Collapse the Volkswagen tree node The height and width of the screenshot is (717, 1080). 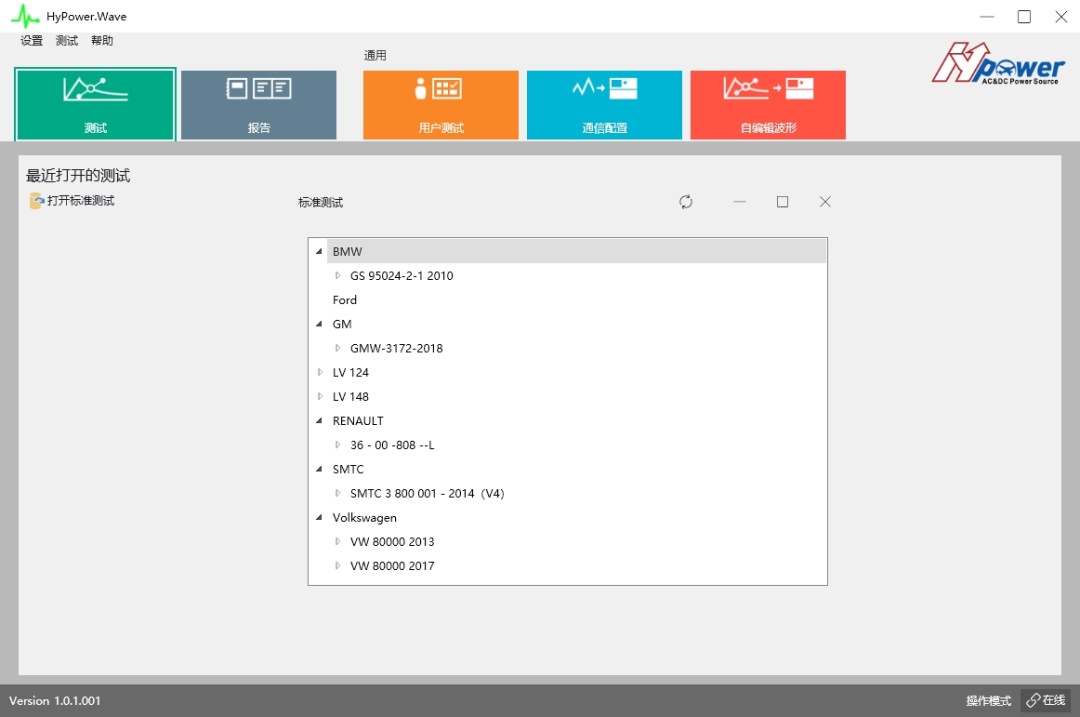pos(319,517)
